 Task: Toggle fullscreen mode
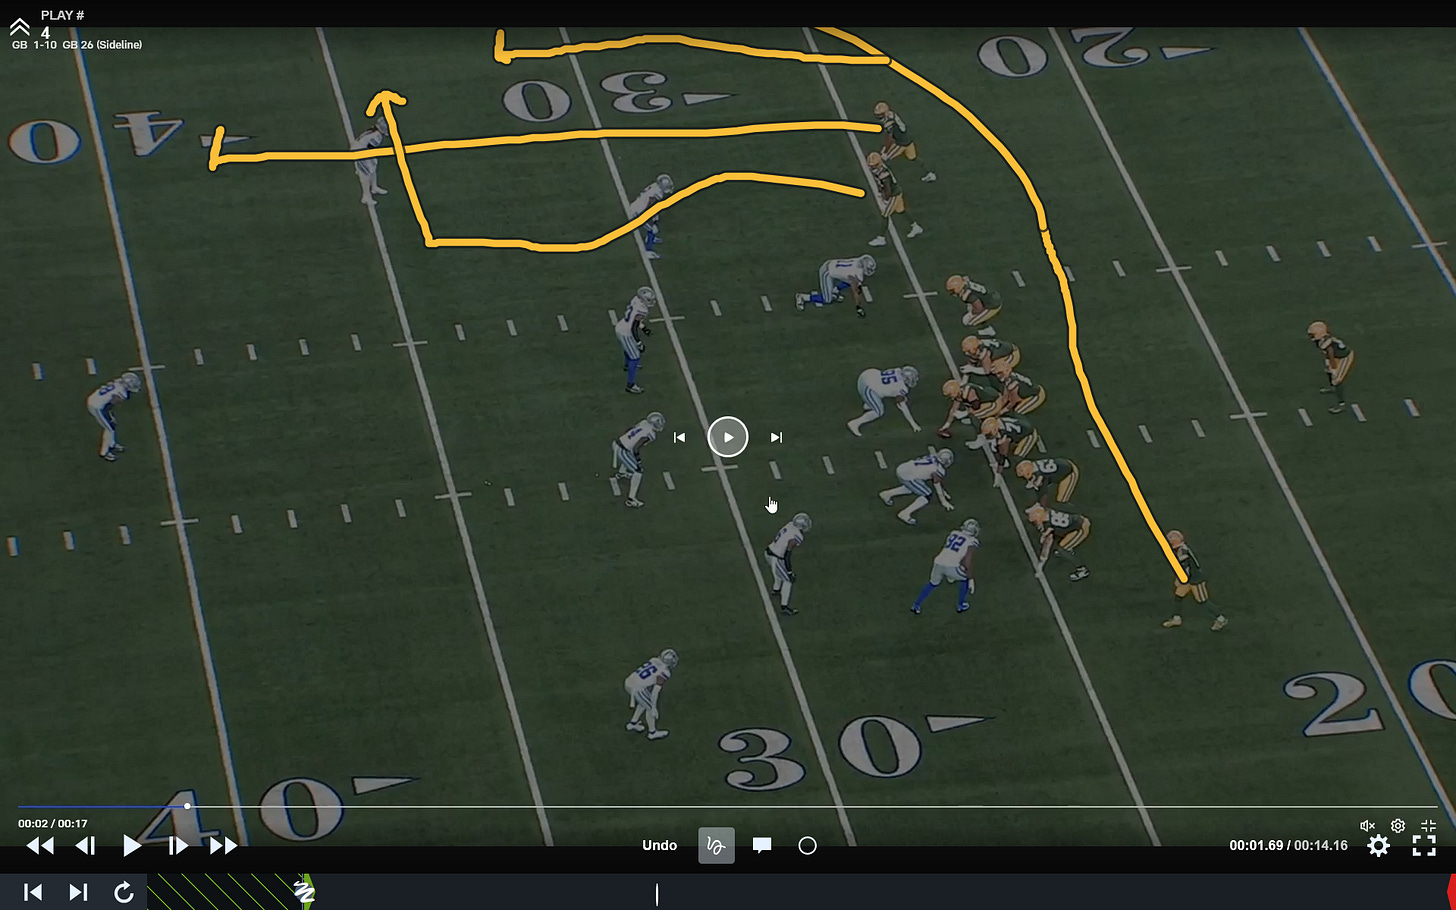(x=1424, y=846)
